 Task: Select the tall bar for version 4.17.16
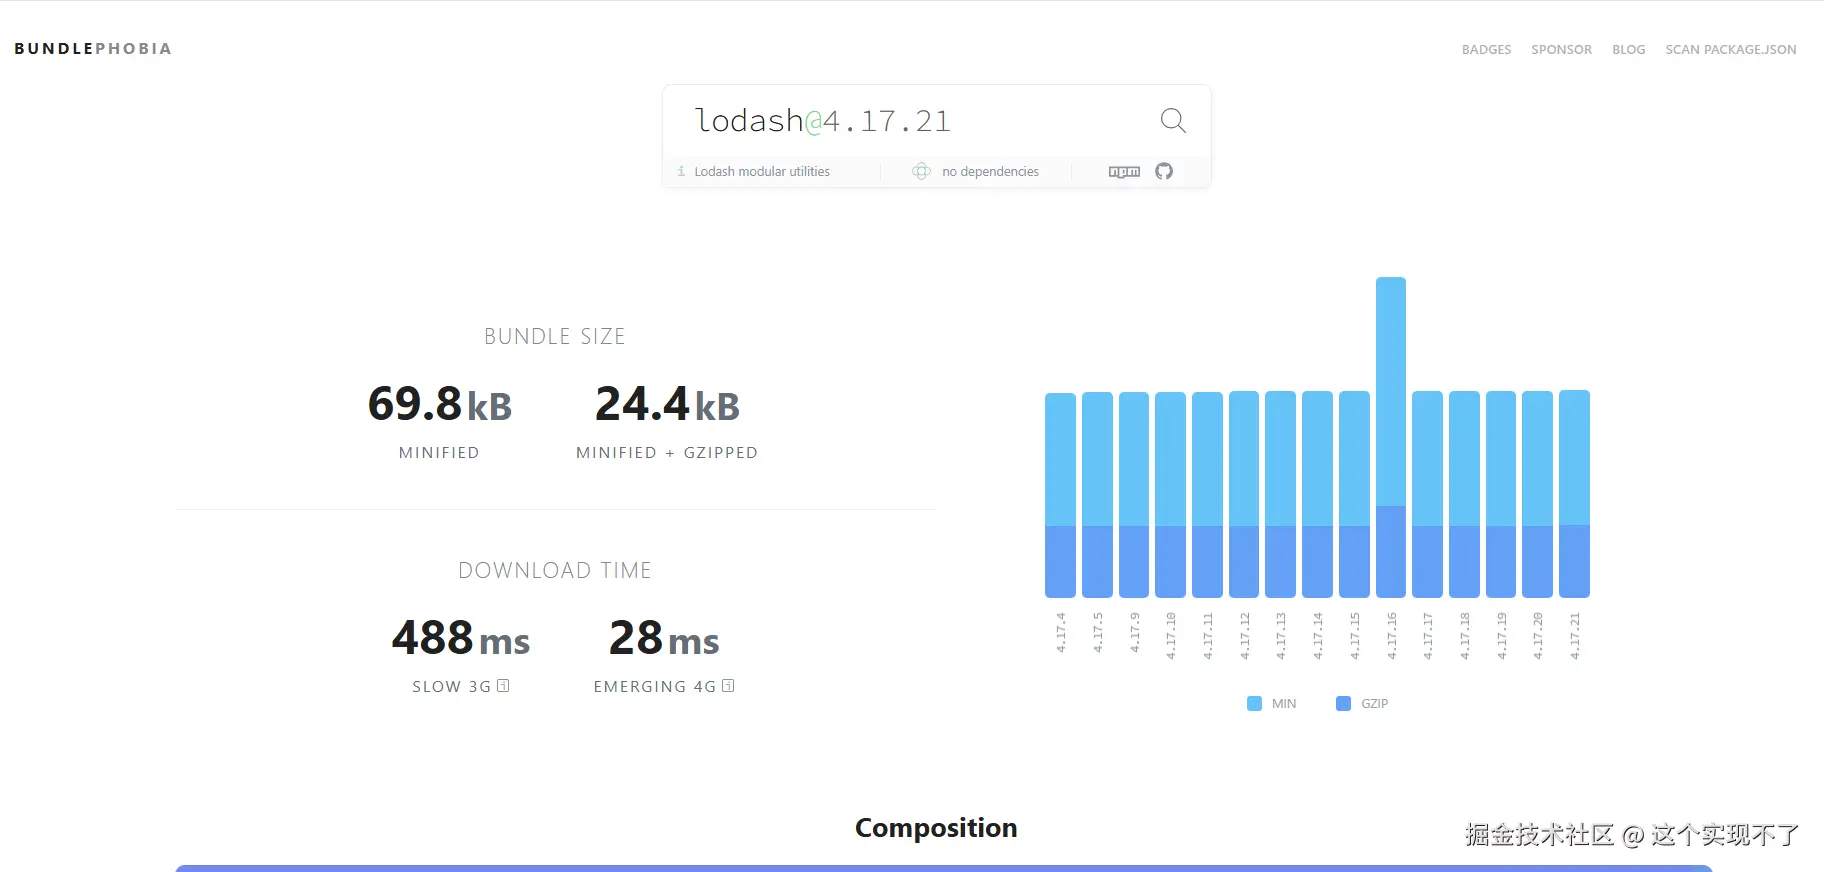[1391, 437]
